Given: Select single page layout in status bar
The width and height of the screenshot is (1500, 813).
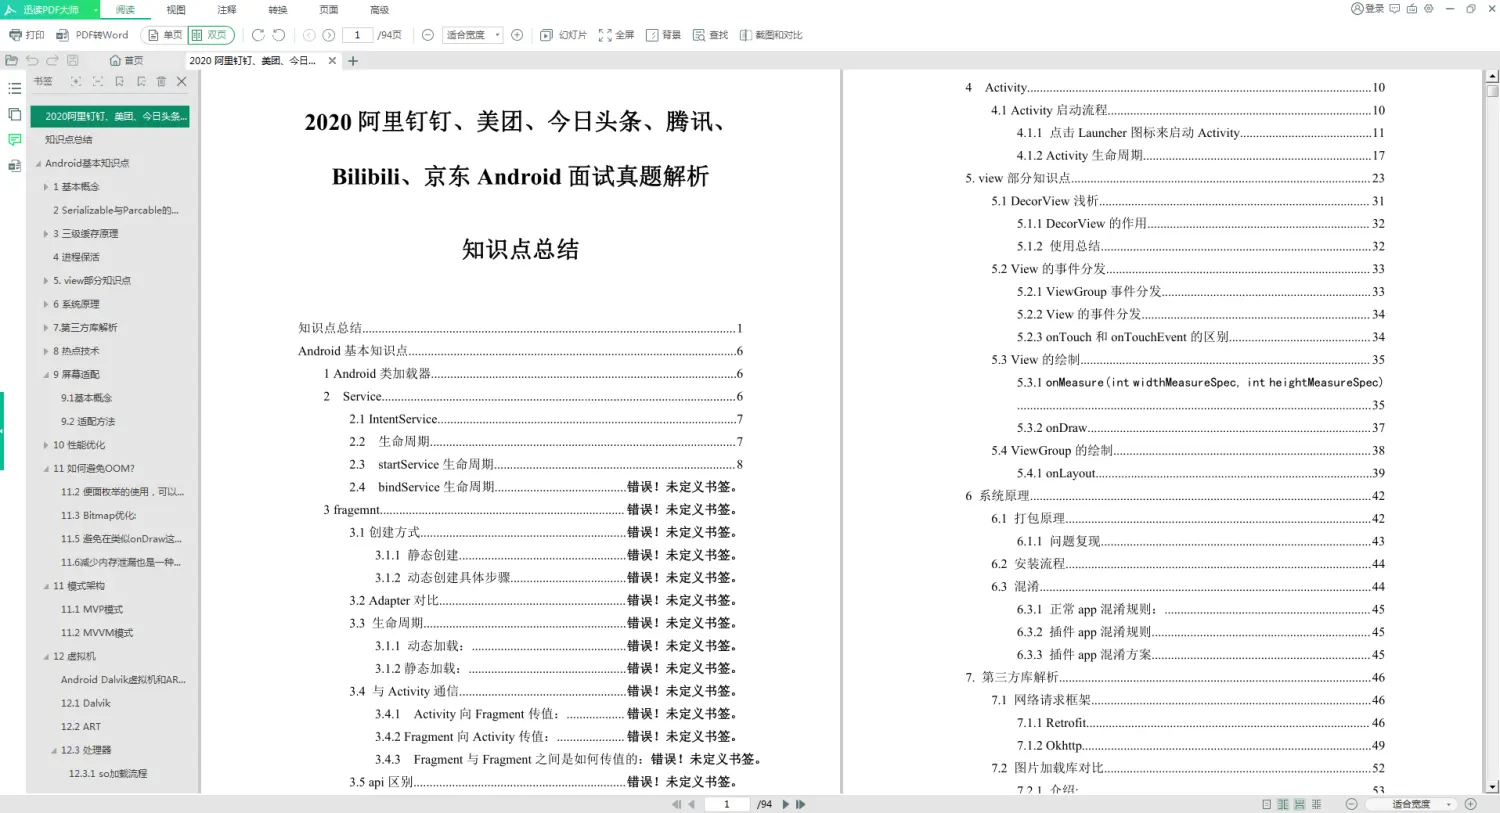Looking at the screenshot, I should click(x=1267, y=804).
